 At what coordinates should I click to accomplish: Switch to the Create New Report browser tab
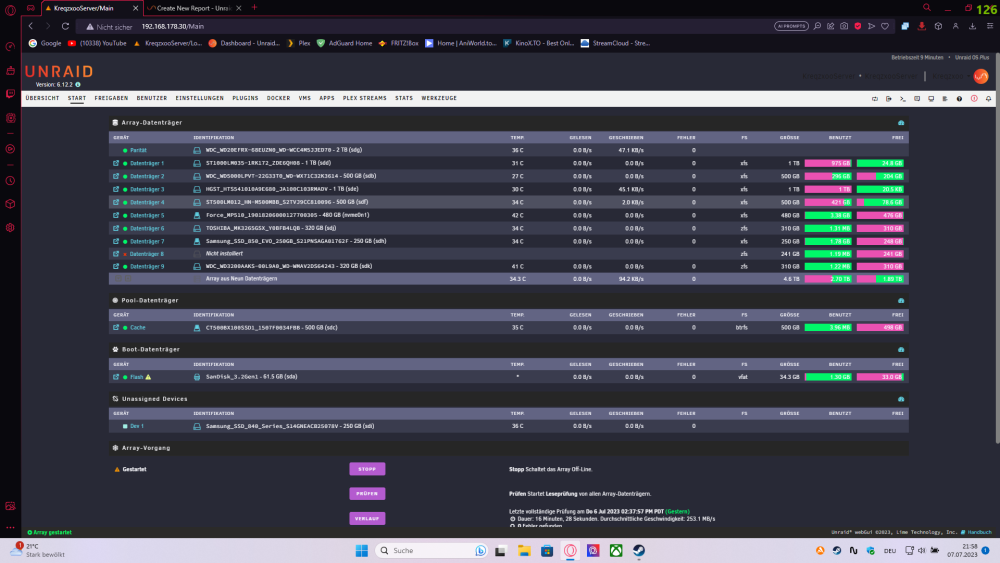click(x=193, y=8)
